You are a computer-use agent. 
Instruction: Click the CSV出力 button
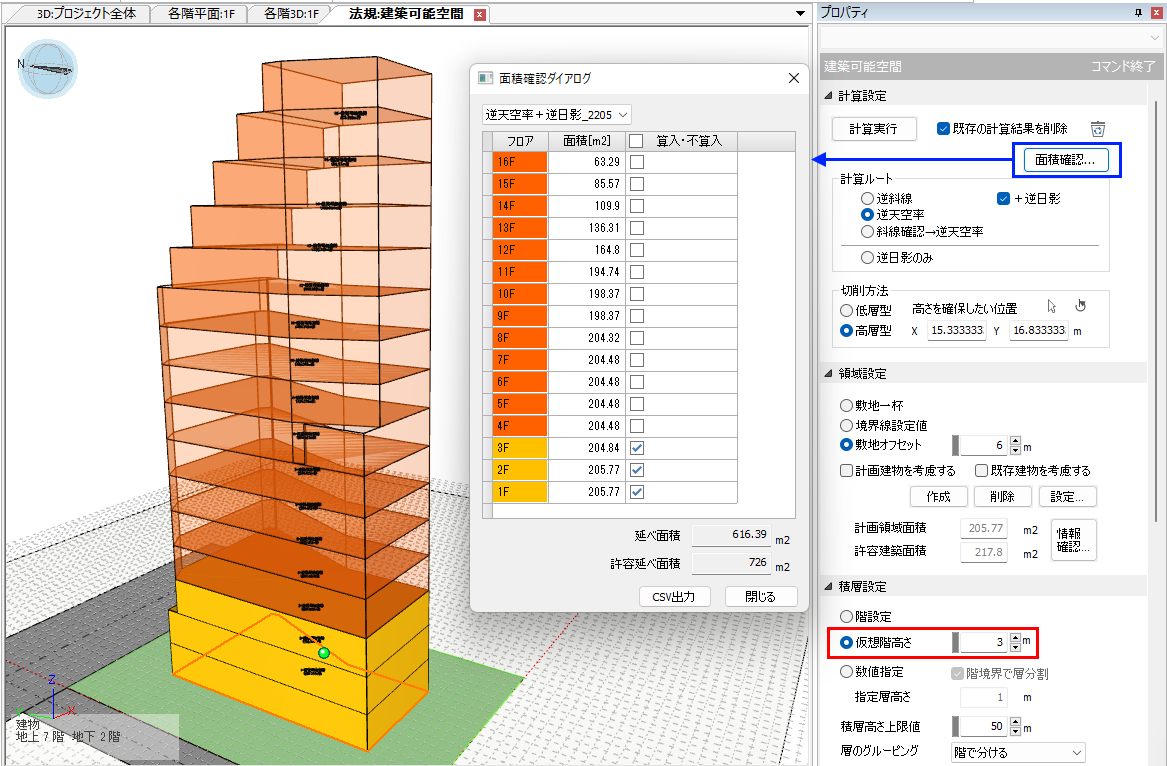click(674, 597)
